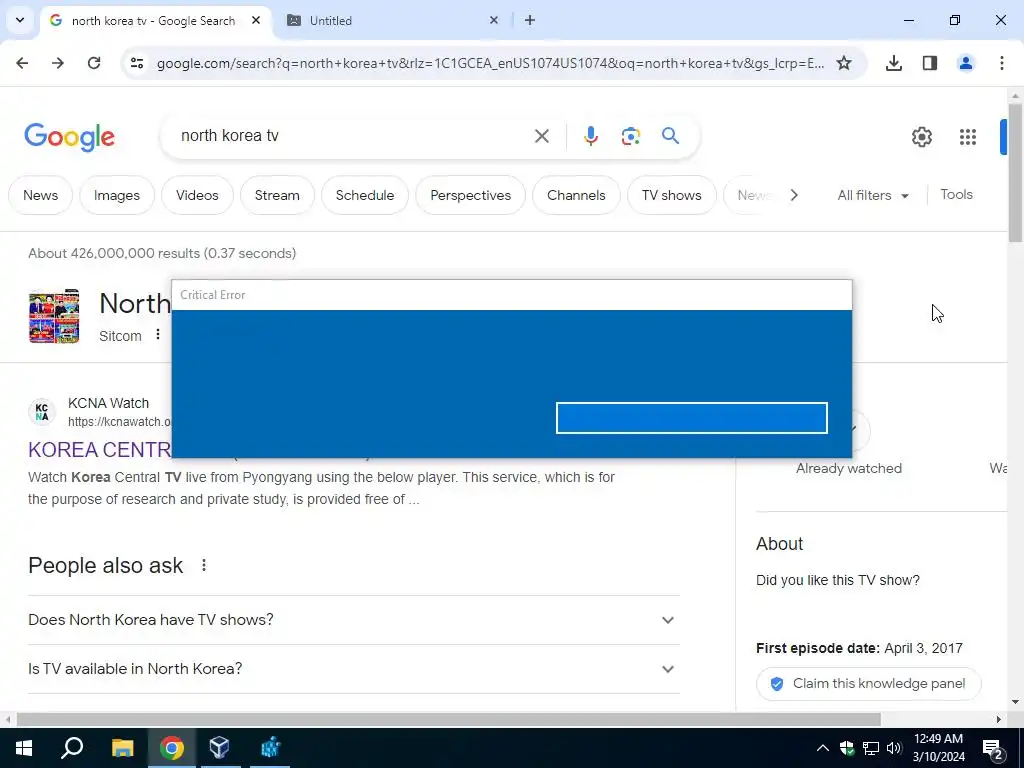Image resolution: width=1024 pixels, height=768 pixels.
Task: Clear the search box text
Action: click(x=541, y=136)
